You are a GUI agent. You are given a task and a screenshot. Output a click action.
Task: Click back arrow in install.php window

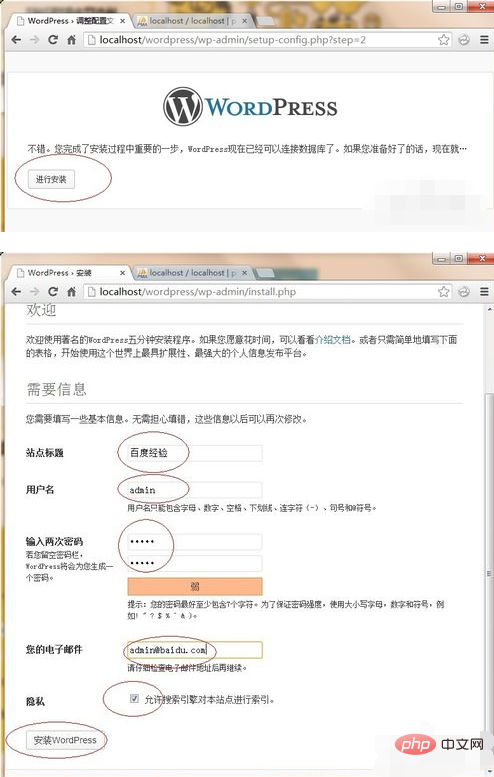16,292
